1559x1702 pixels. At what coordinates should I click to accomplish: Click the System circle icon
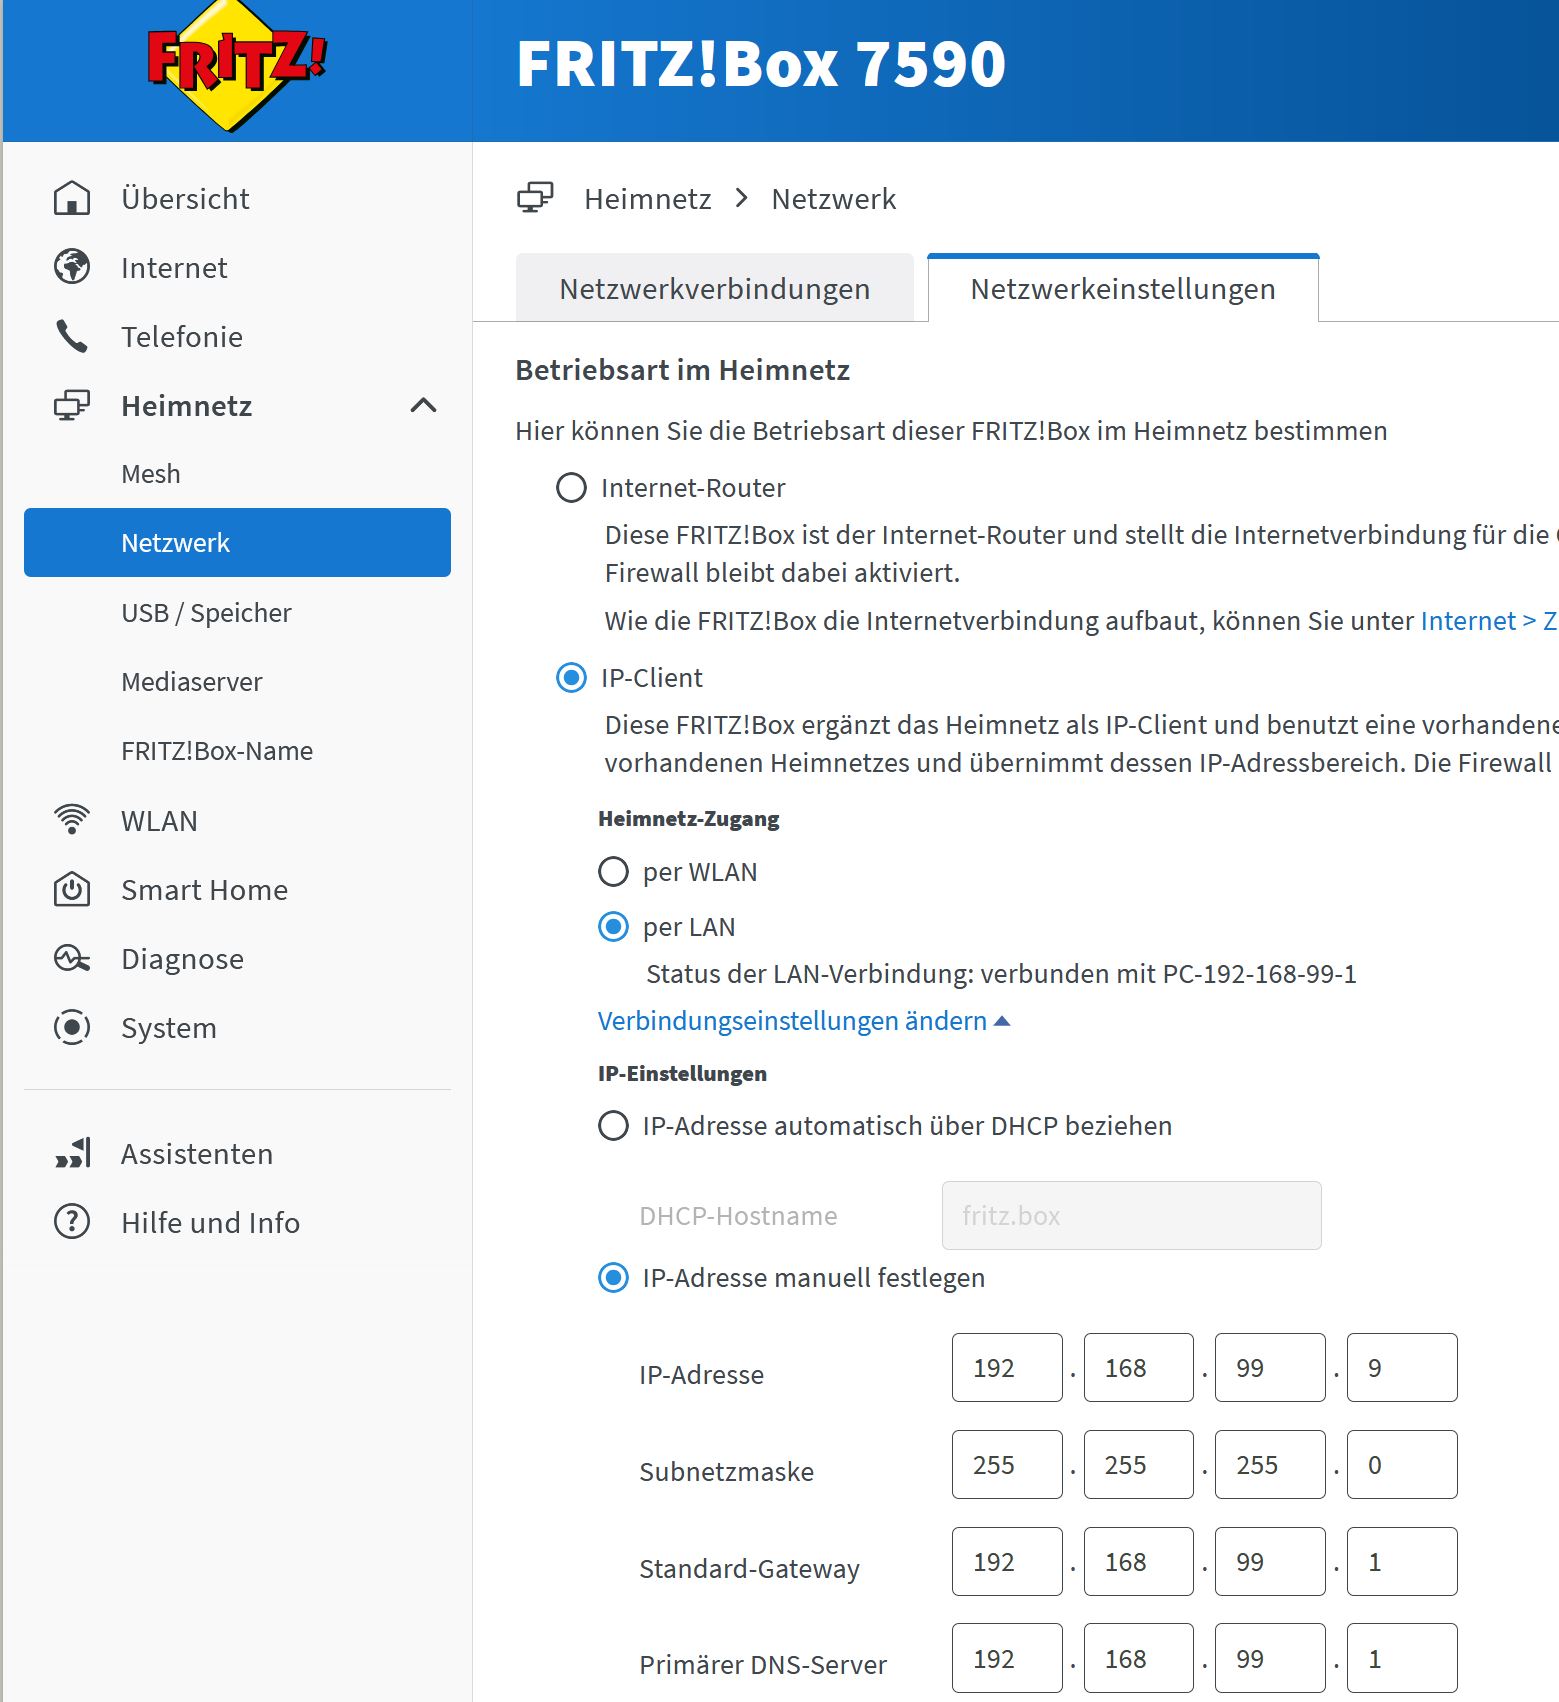coord(72,1027)
